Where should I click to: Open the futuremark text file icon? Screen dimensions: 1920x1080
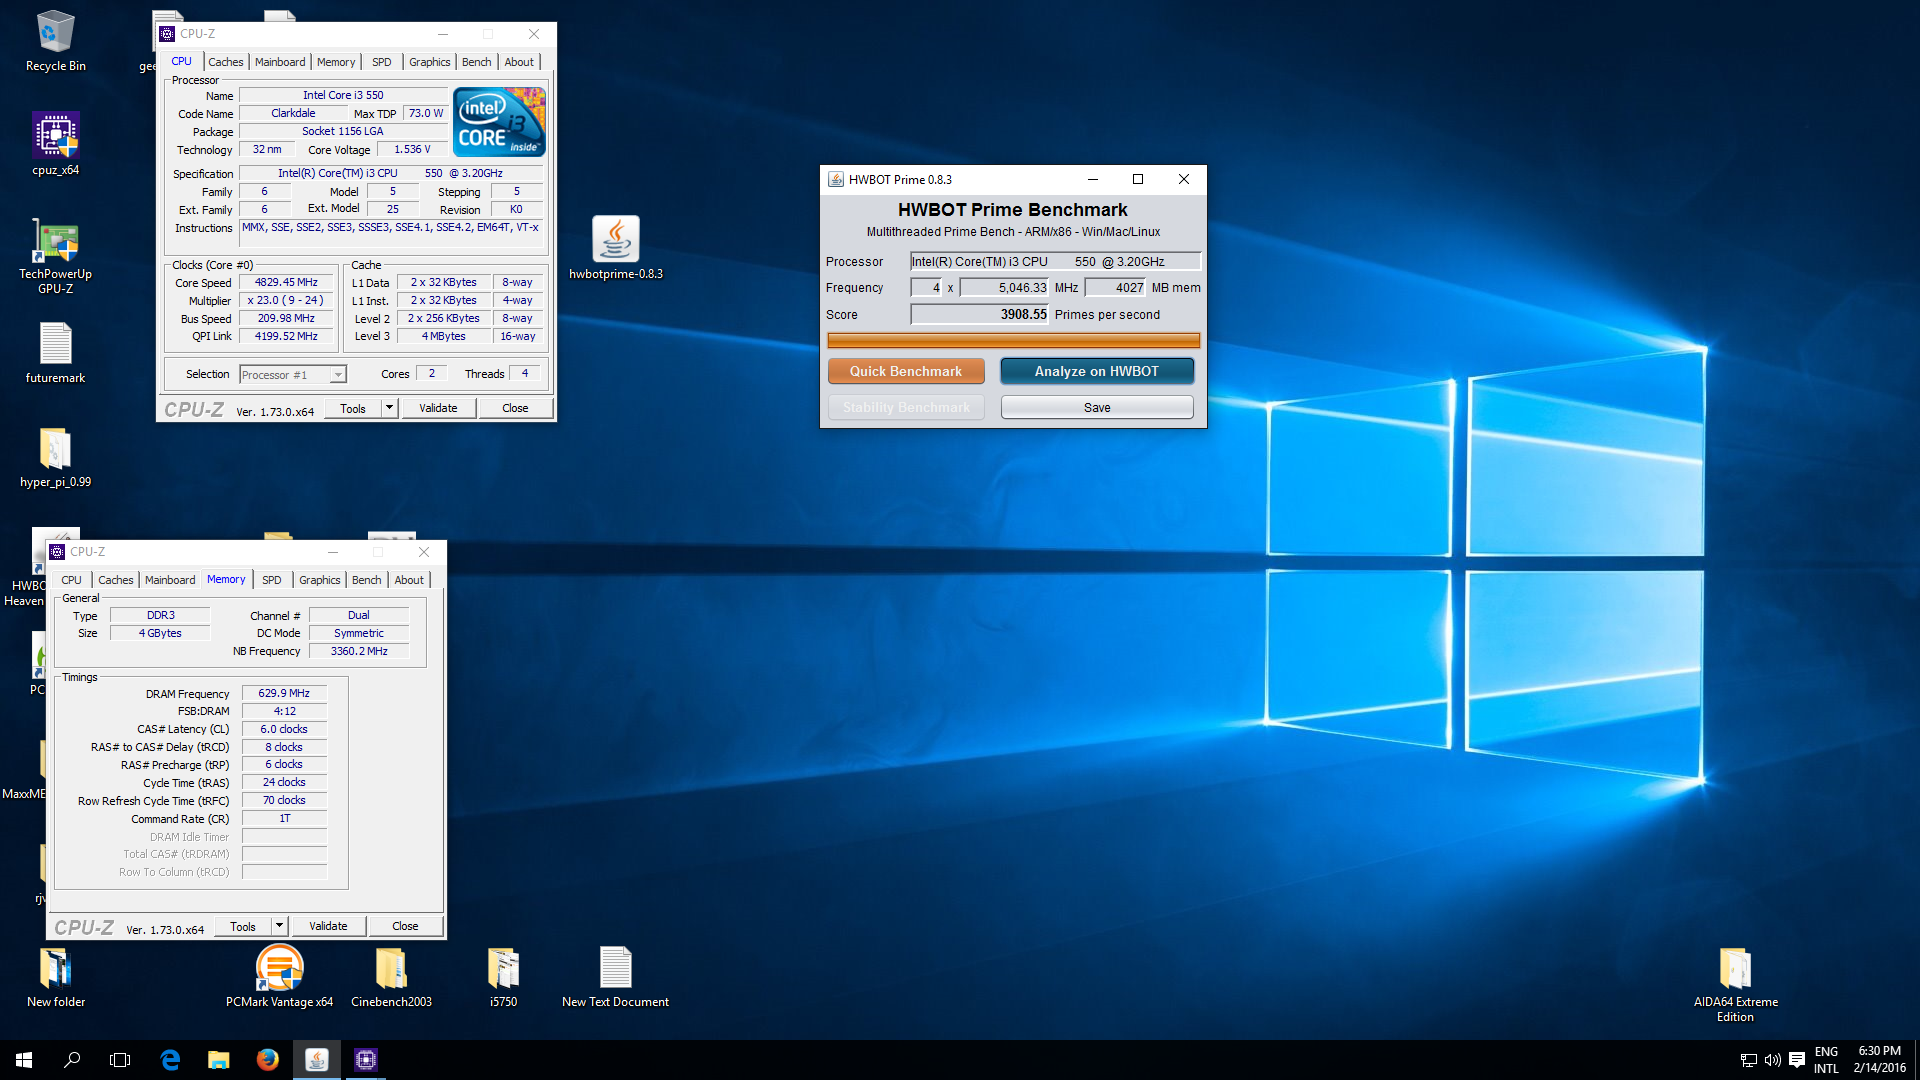(55, 352)
